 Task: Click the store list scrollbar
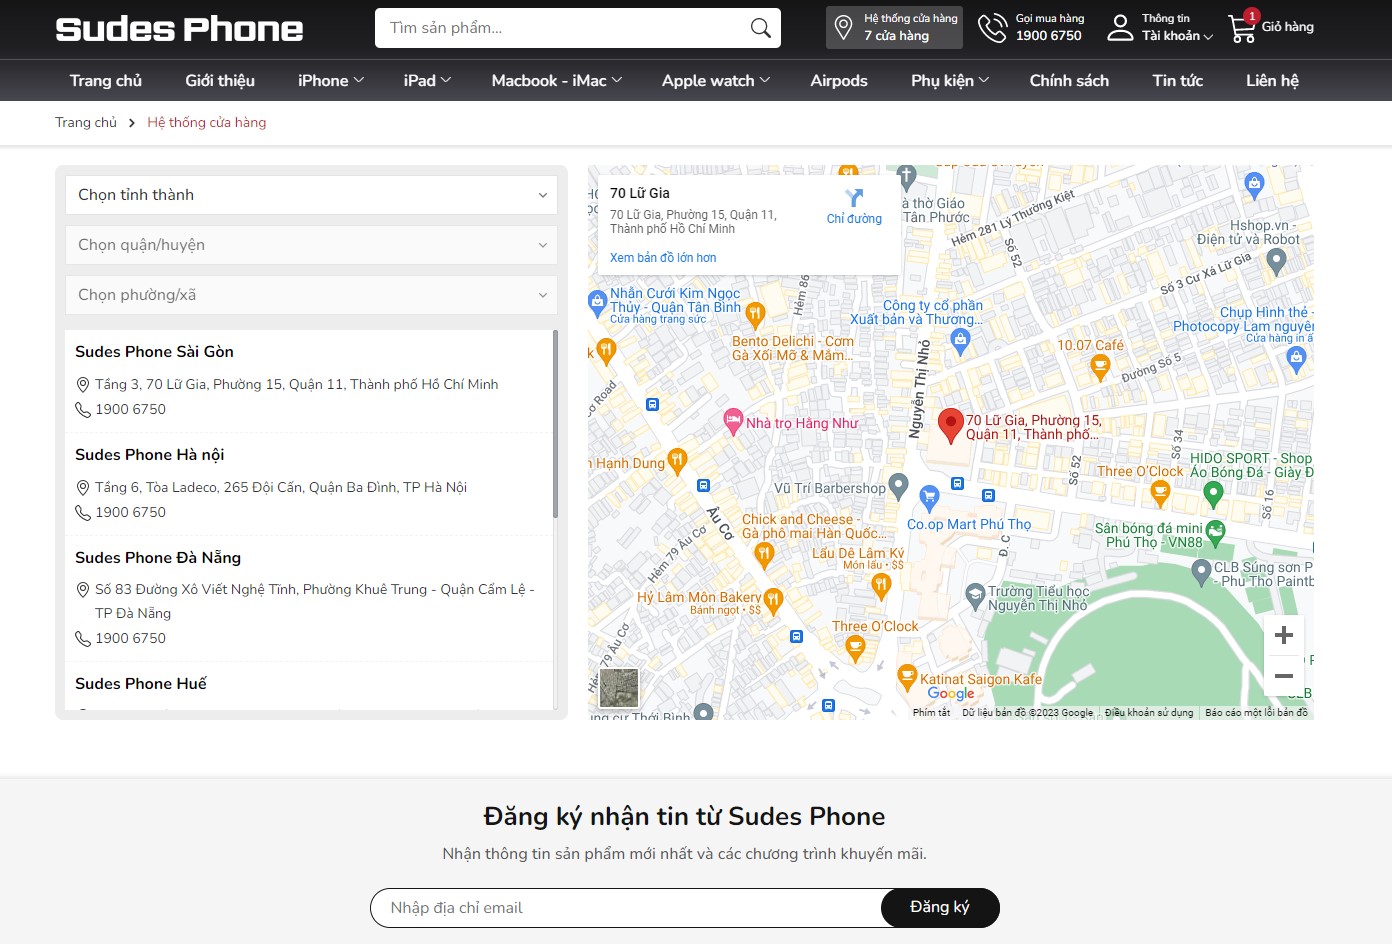tap(555, 424)
